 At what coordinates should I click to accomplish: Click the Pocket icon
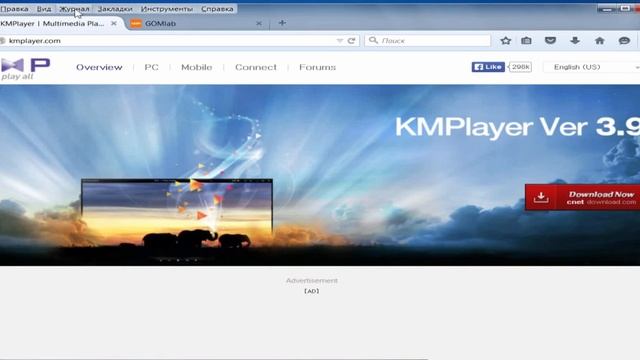[551, 40]
